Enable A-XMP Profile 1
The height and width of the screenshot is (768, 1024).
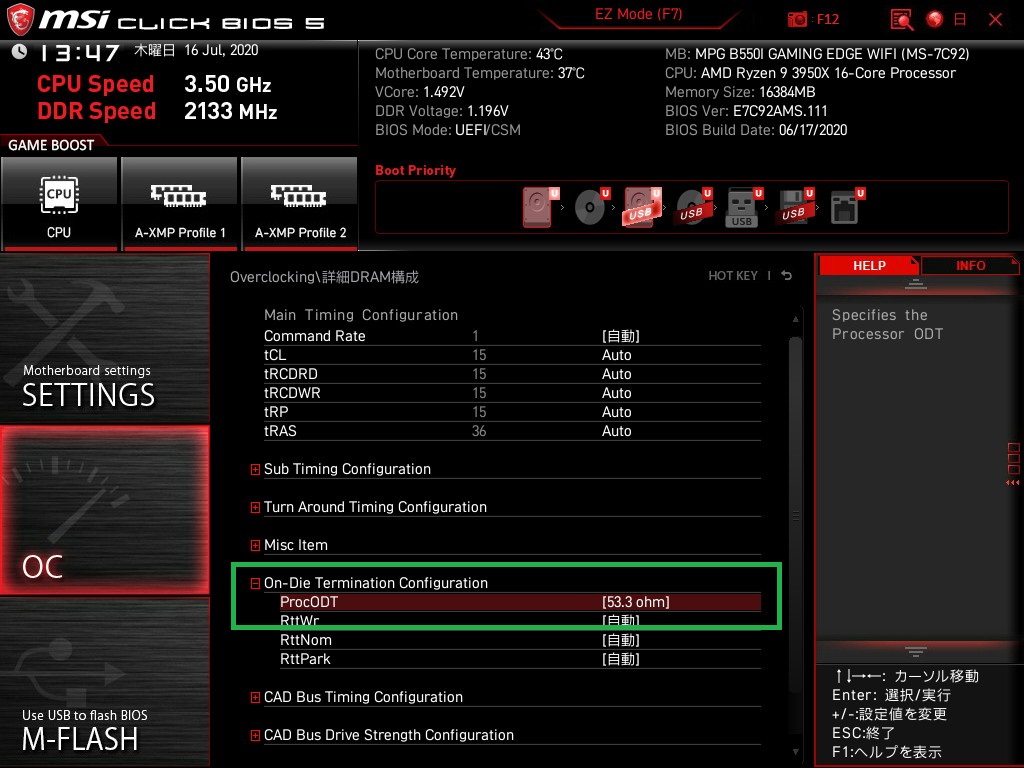pos(180,203)
